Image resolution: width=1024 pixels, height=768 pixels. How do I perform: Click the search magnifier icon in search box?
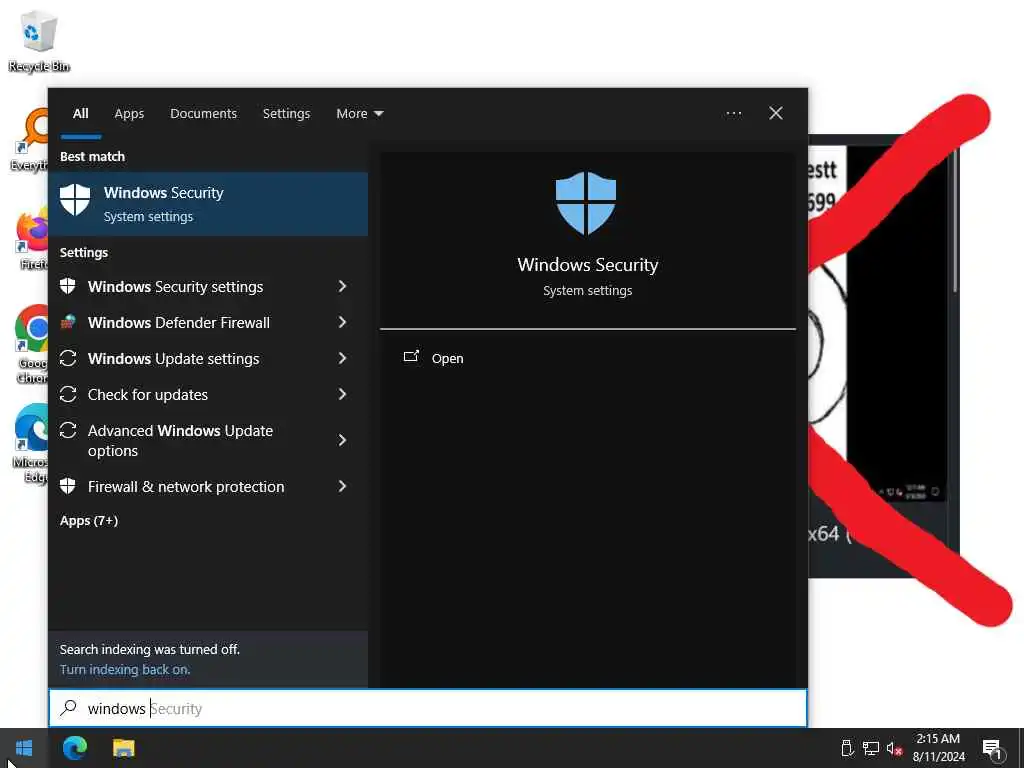[x=69, y=708]
